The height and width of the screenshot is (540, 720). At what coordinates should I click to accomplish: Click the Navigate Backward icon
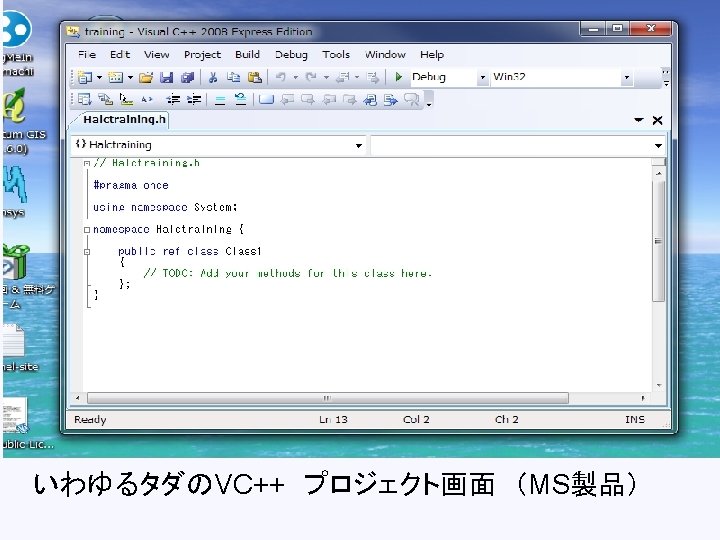pyautogui.click(x=343, y=77)
